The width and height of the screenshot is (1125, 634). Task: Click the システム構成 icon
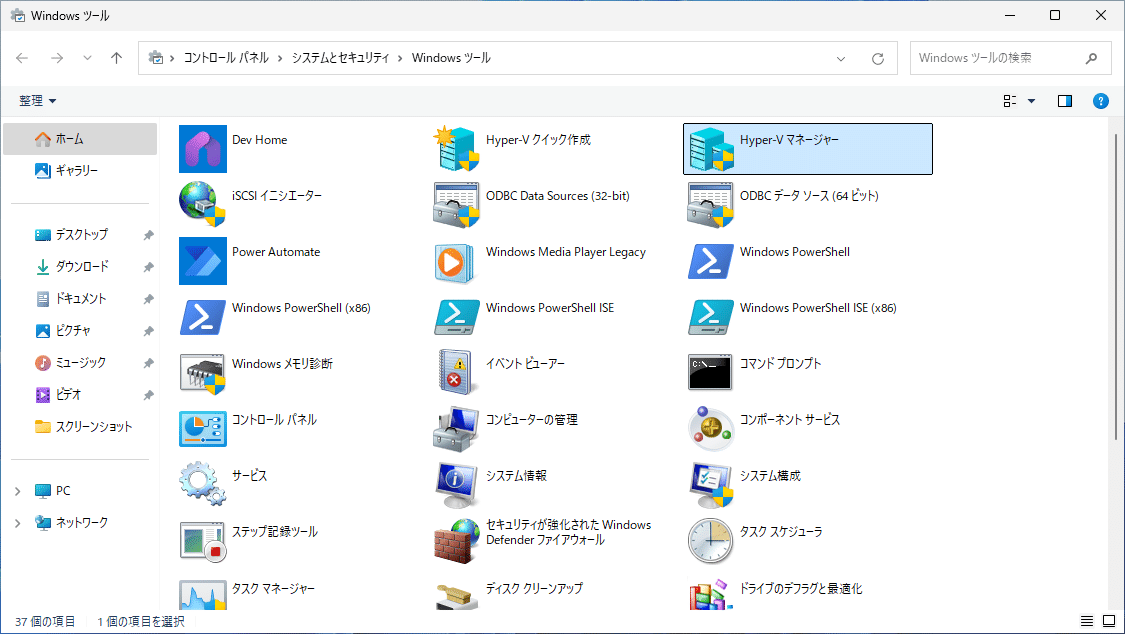pos(710,484)
